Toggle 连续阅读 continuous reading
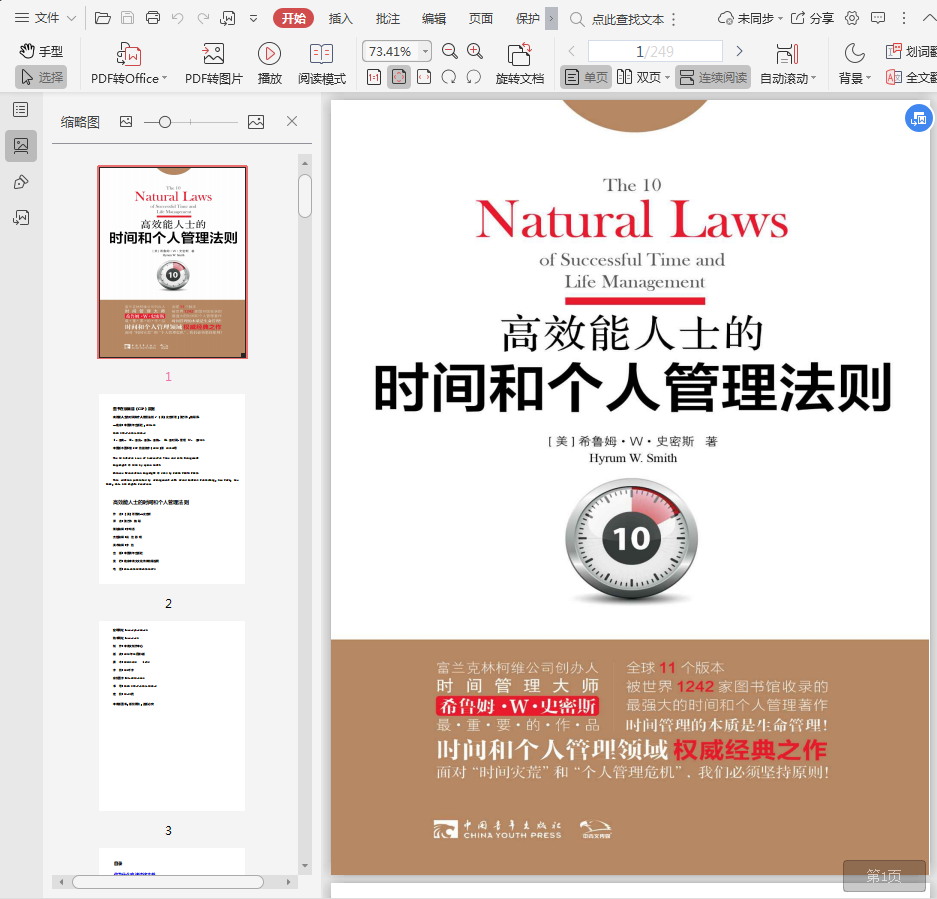The height and width of the screenshot is (899, 937). point(714,77)
